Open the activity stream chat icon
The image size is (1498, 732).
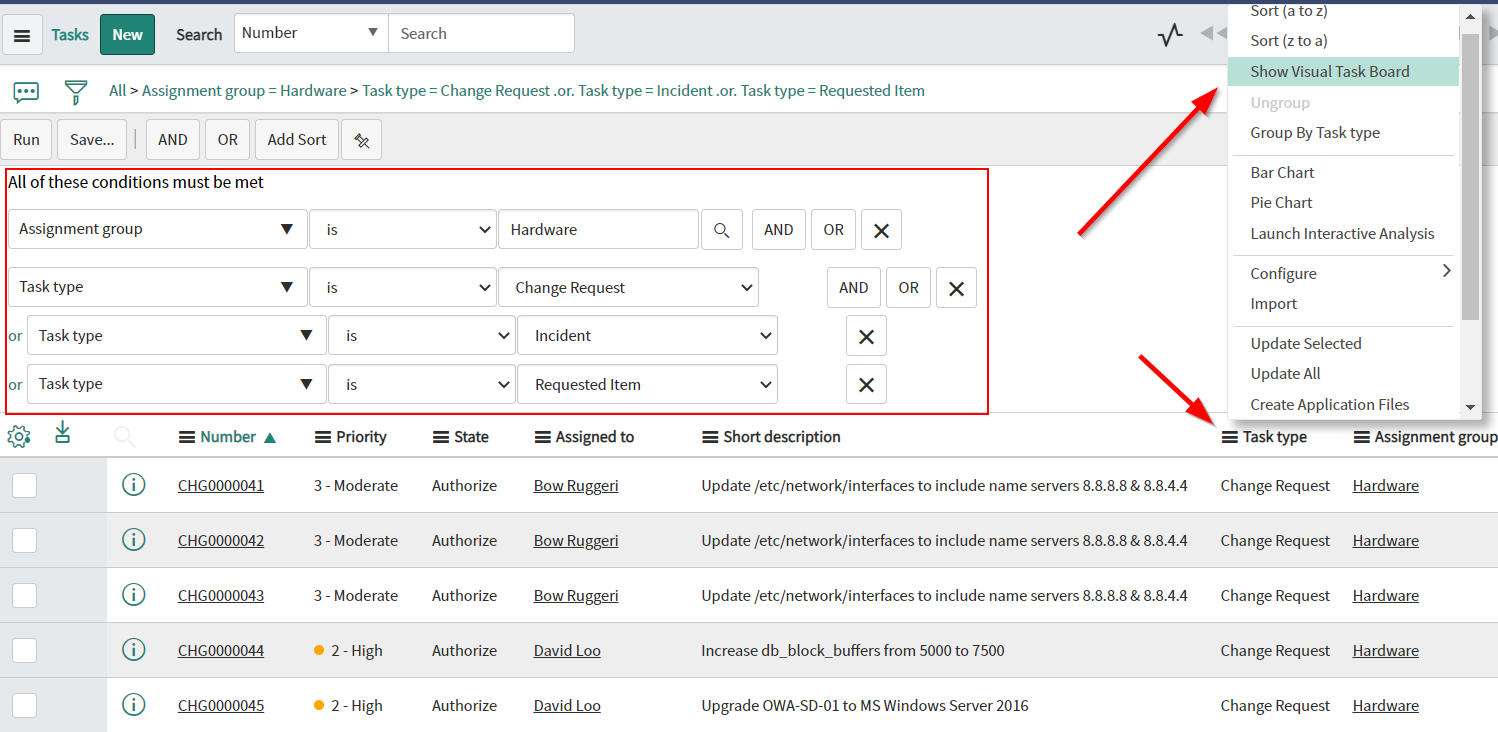click(26, 92)
